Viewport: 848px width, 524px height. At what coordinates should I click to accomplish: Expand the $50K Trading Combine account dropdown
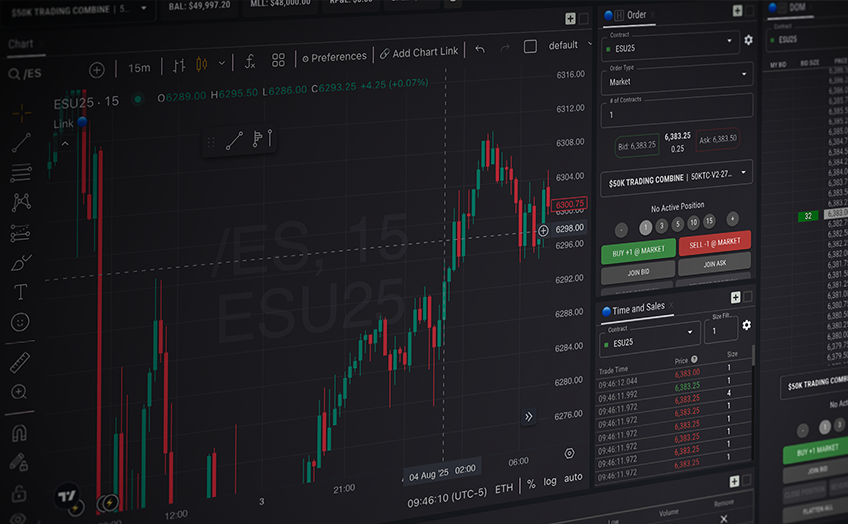pos(676,177)
